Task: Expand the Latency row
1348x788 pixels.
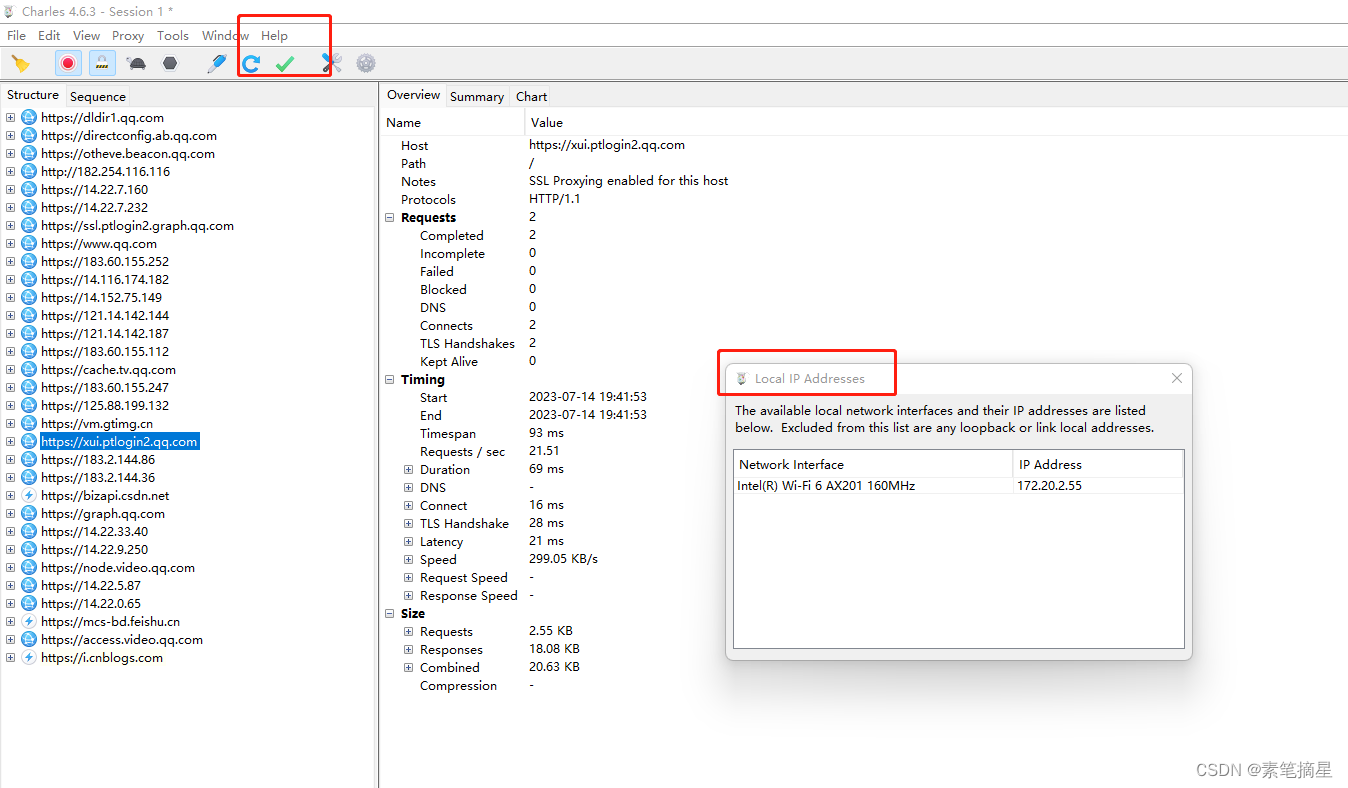Action: 409,541
